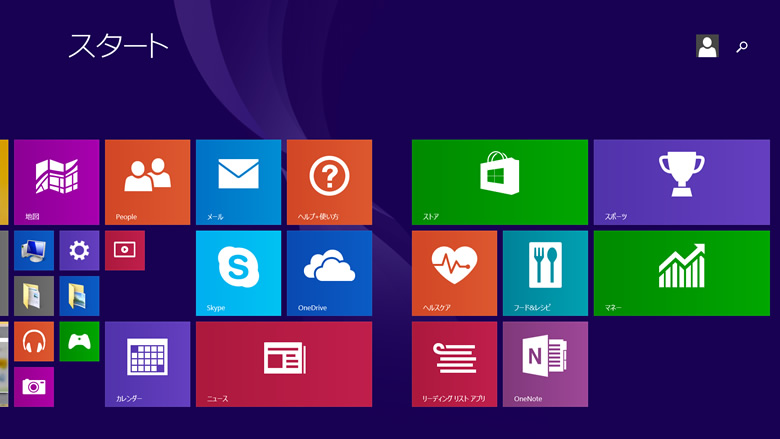Click the user account picture

[x=707, y=46]
